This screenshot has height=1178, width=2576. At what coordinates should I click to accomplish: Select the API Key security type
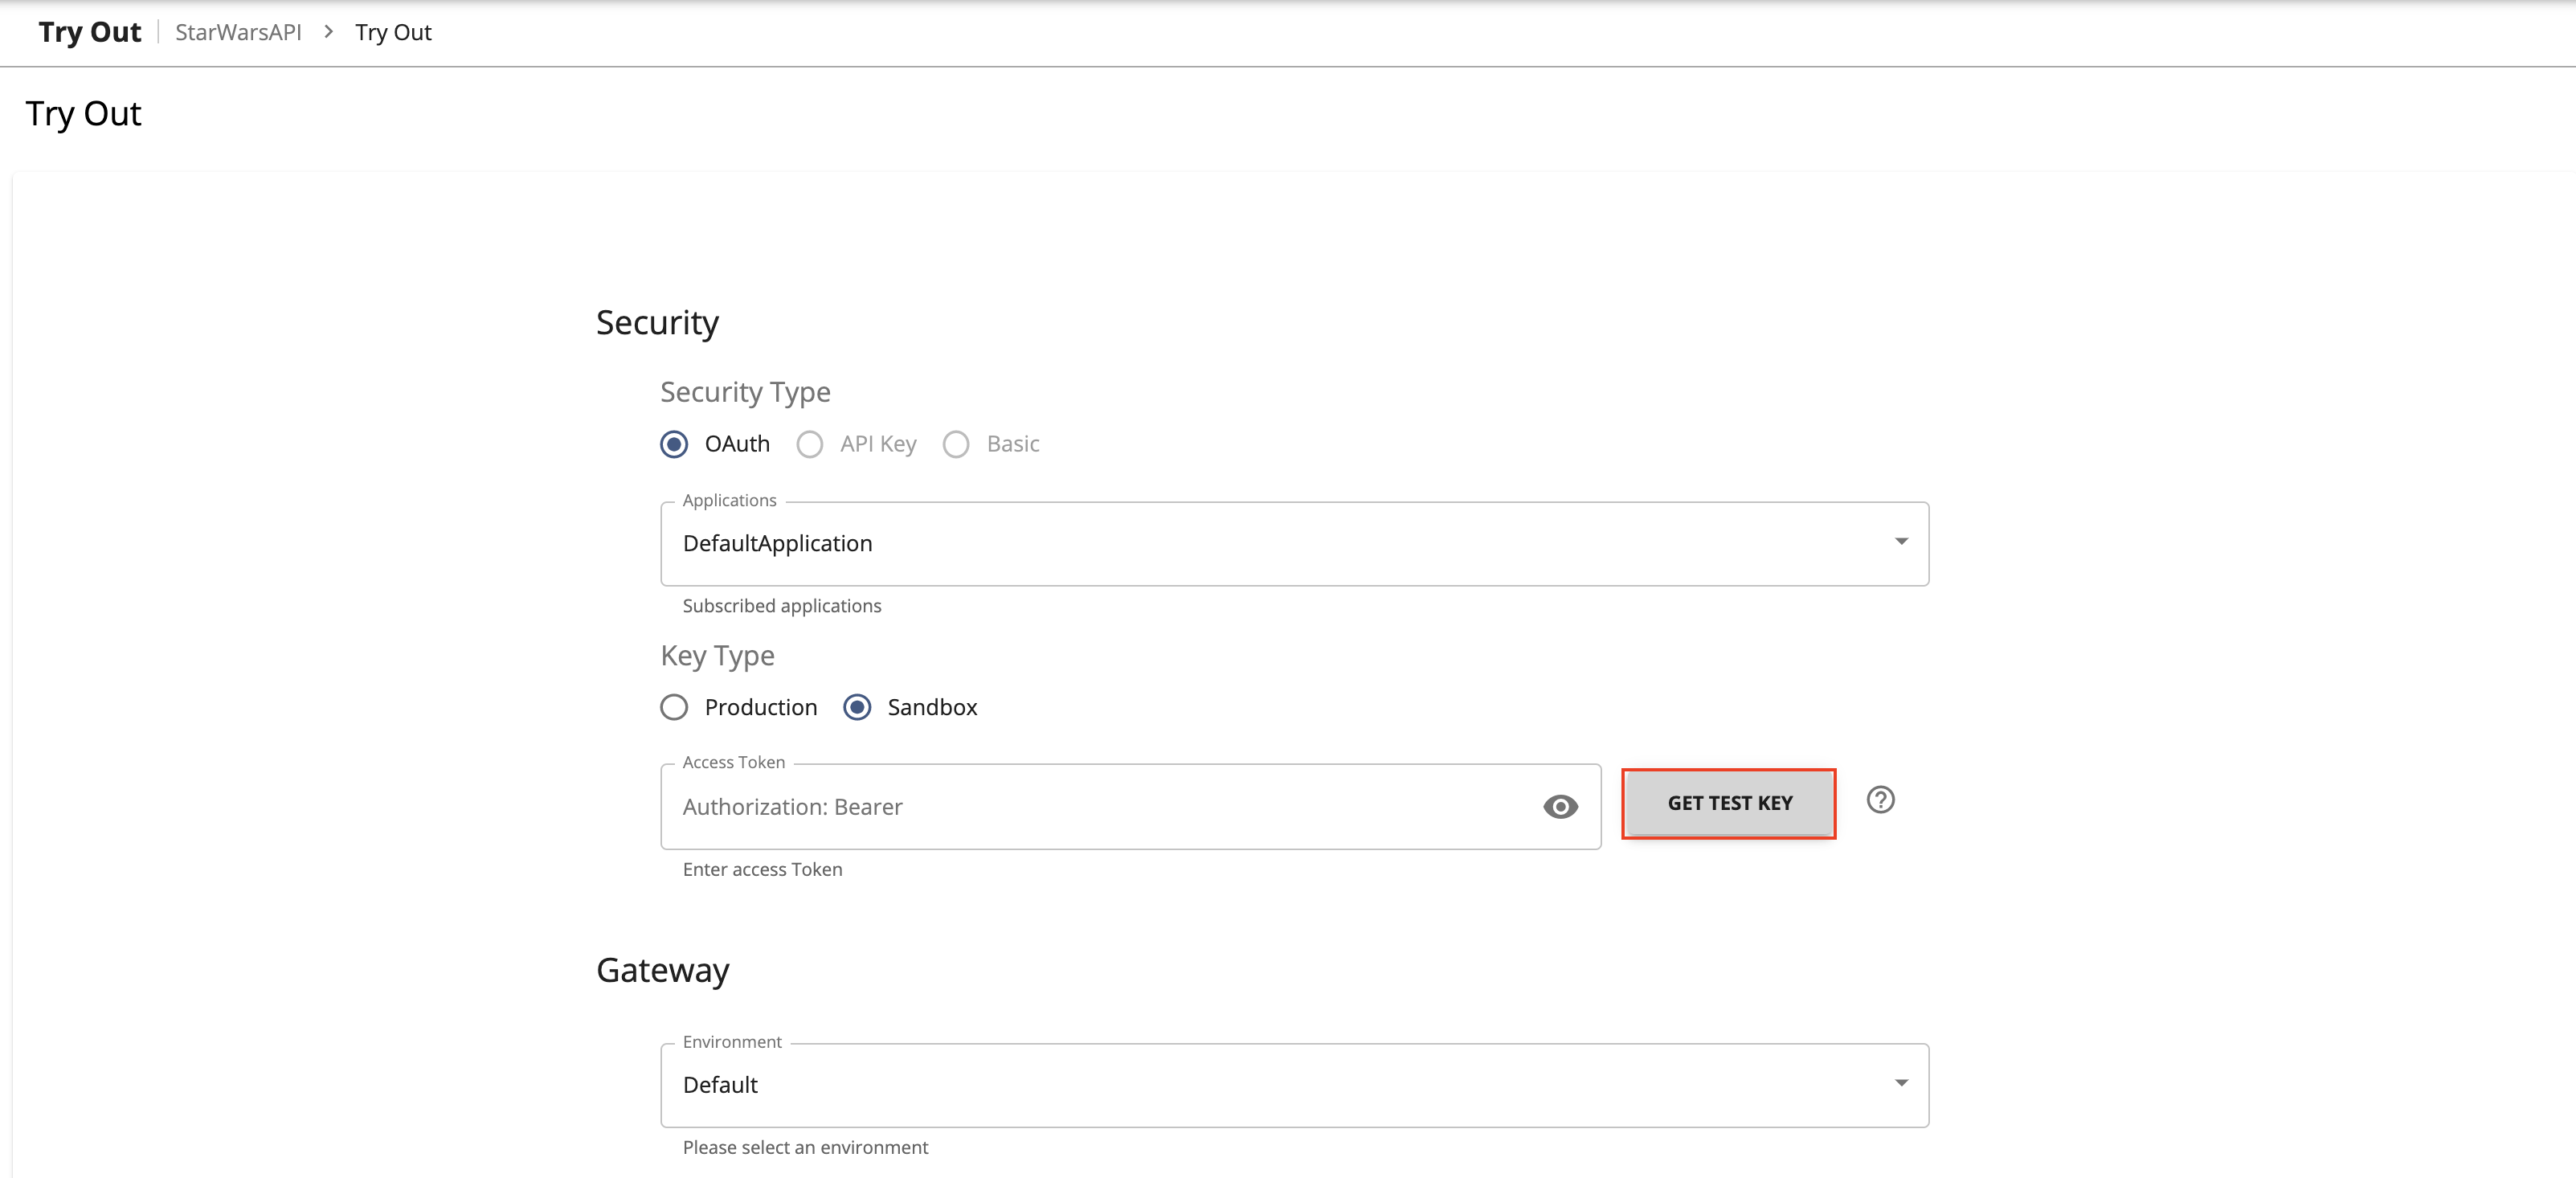(x=809, y=444)
